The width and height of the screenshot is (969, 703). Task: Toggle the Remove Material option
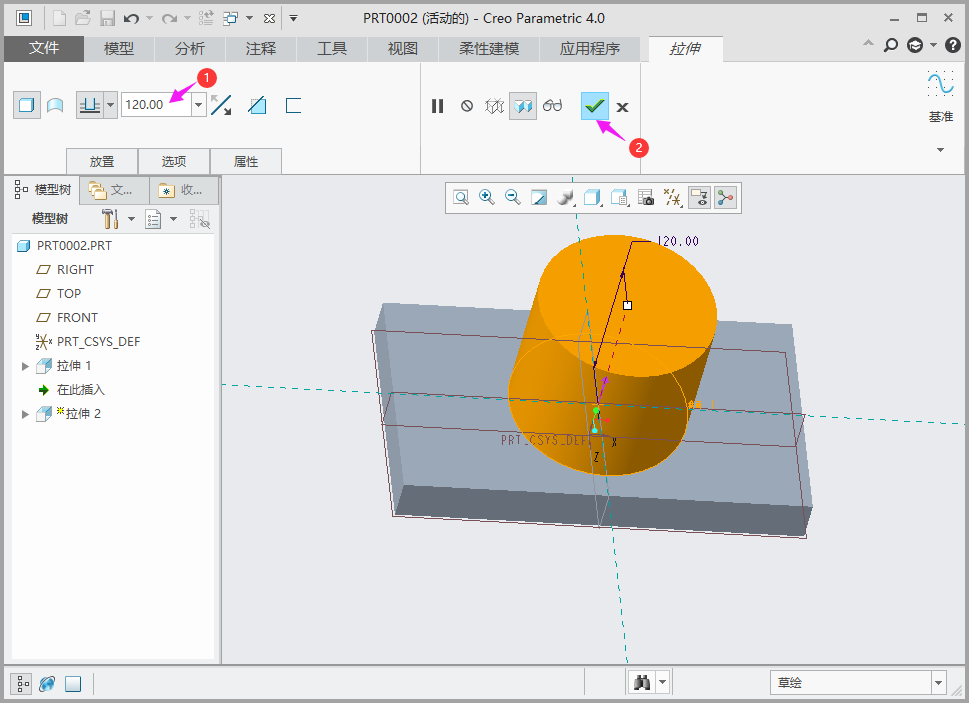[257, 105]
